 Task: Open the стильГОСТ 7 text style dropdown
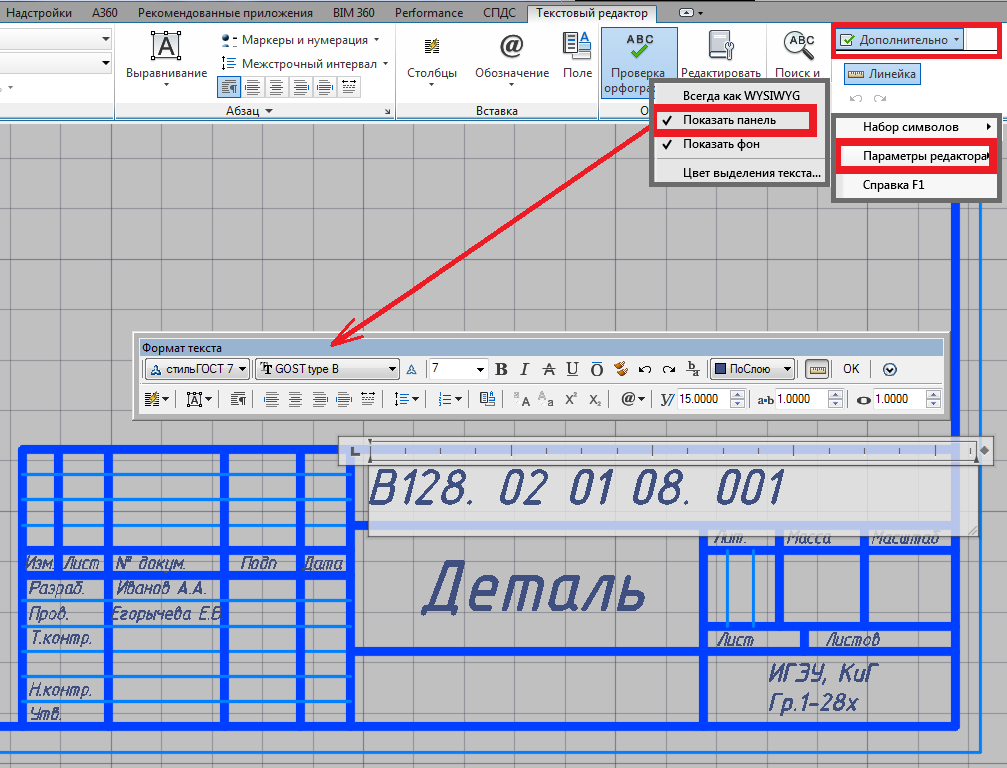pos(197,369)
